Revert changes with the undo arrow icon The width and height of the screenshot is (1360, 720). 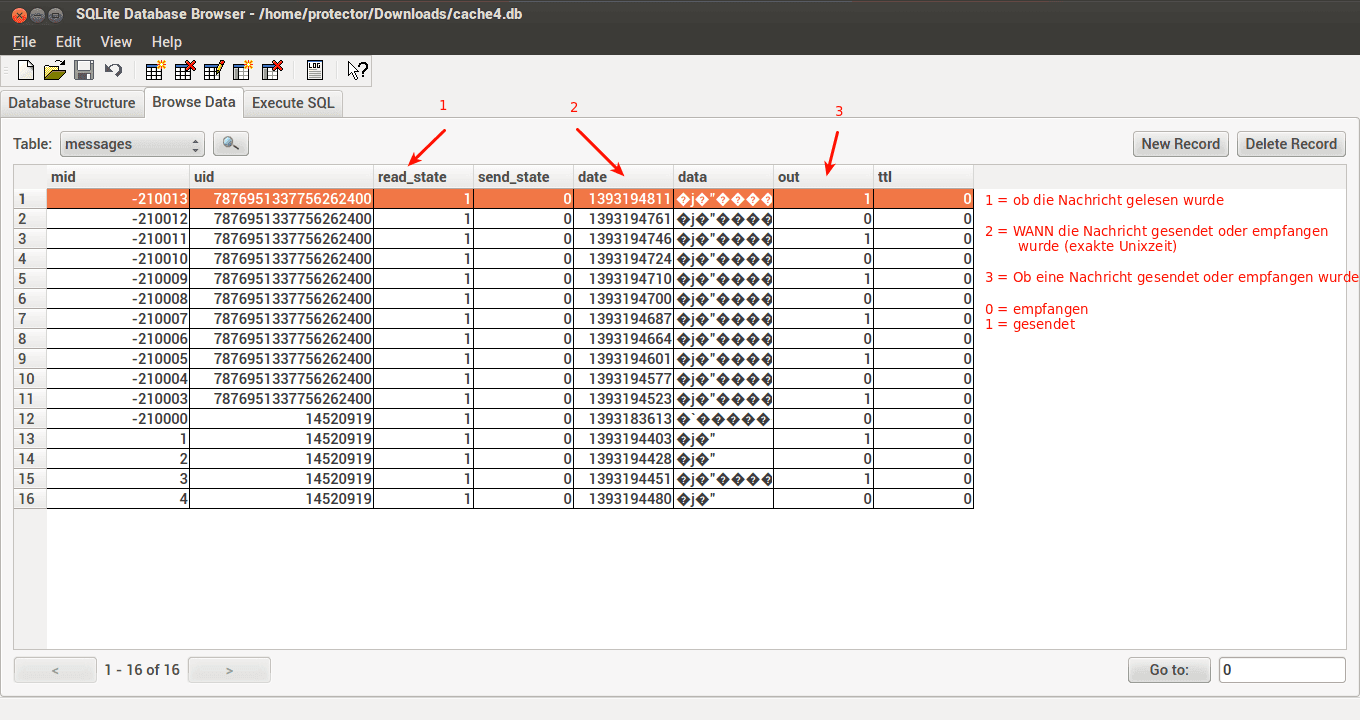tap(113, 70)
